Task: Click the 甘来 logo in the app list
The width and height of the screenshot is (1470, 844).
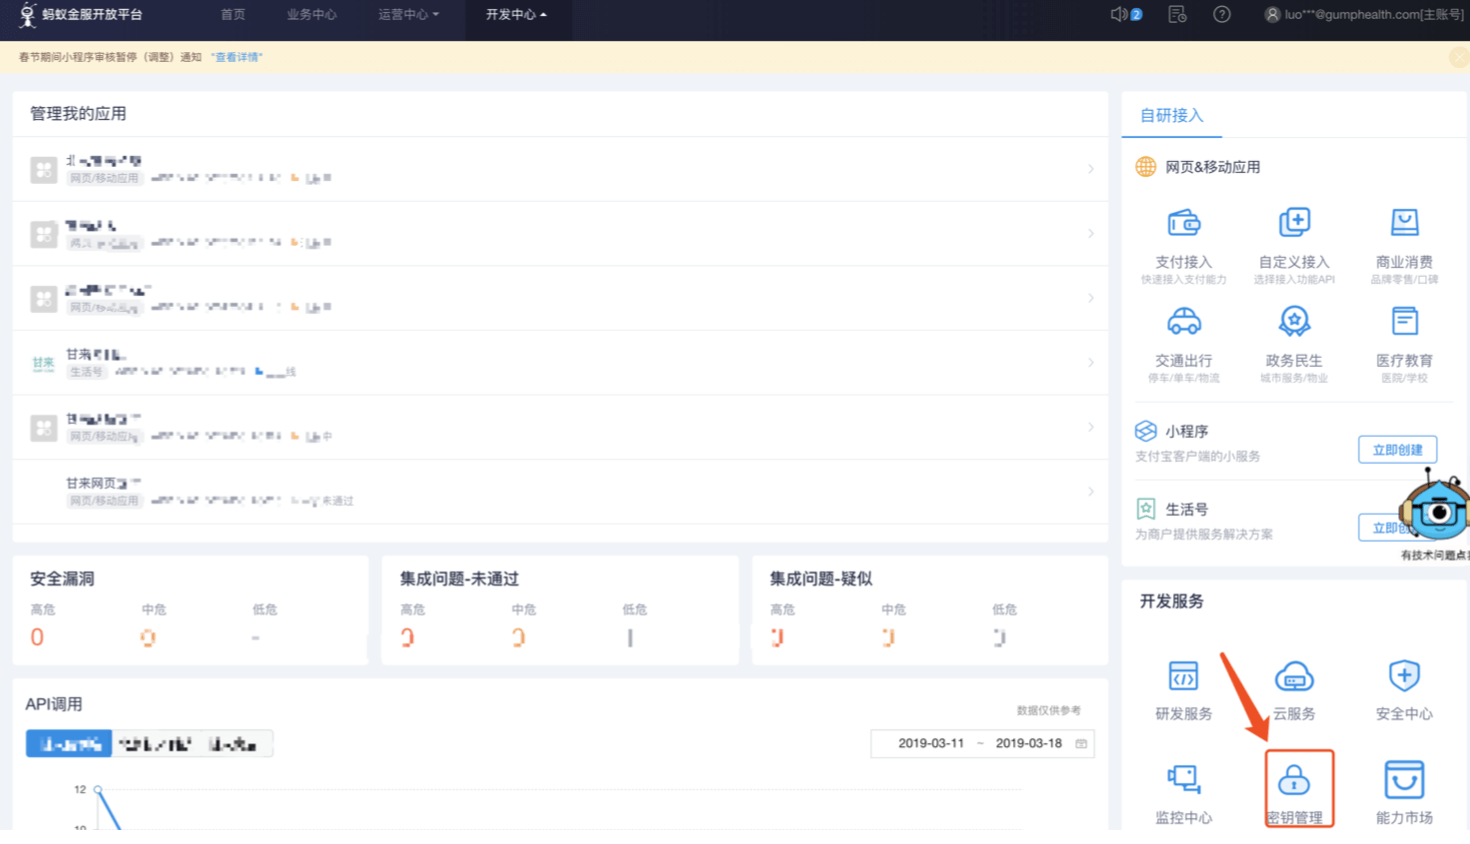Action: coord(43,363)
